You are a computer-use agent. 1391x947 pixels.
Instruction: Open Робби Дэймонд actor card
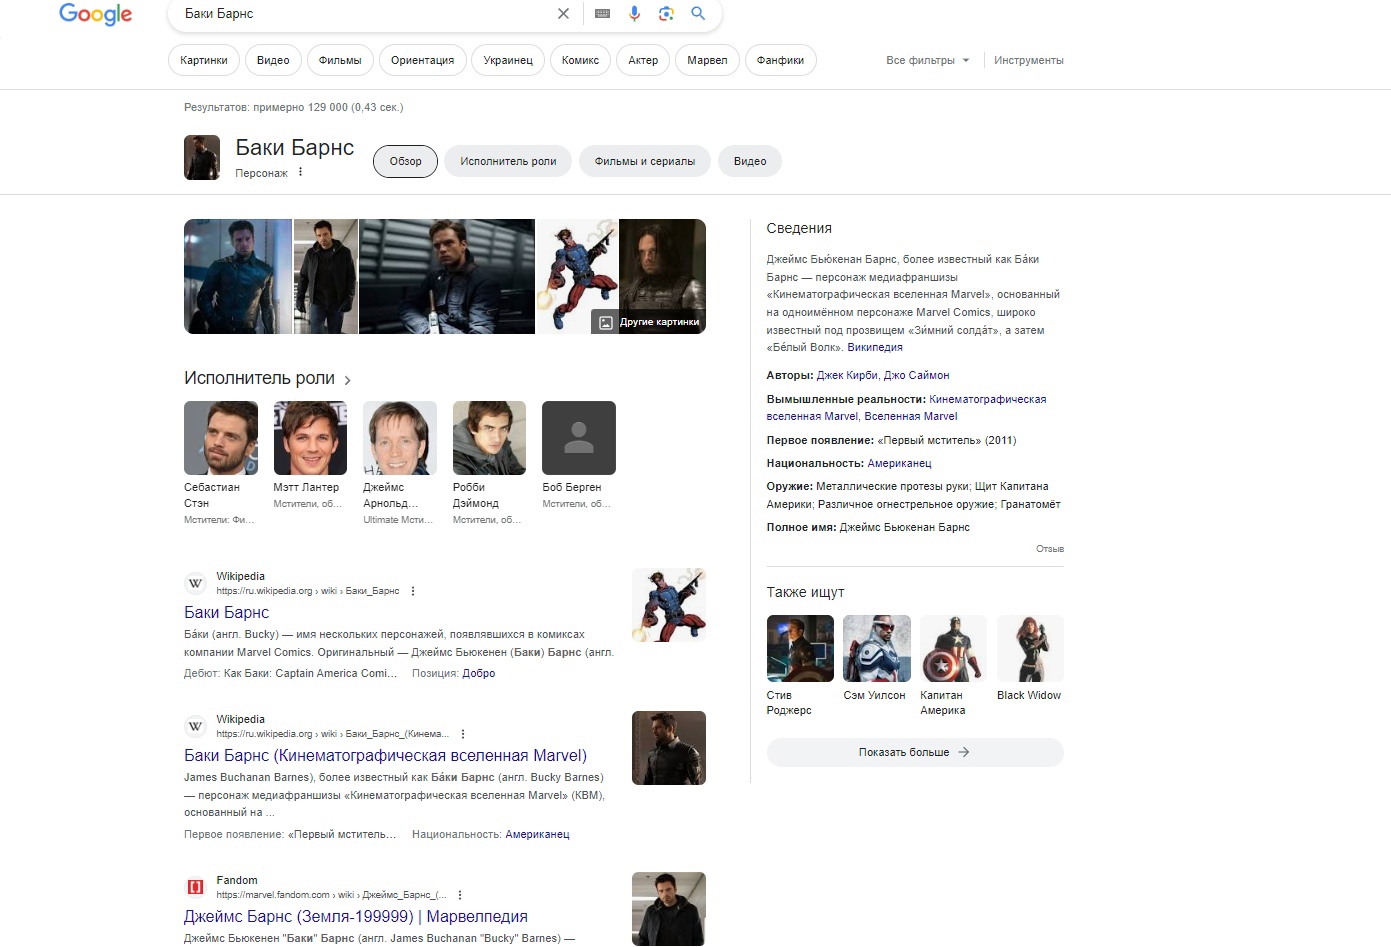(x=489, y=462)
